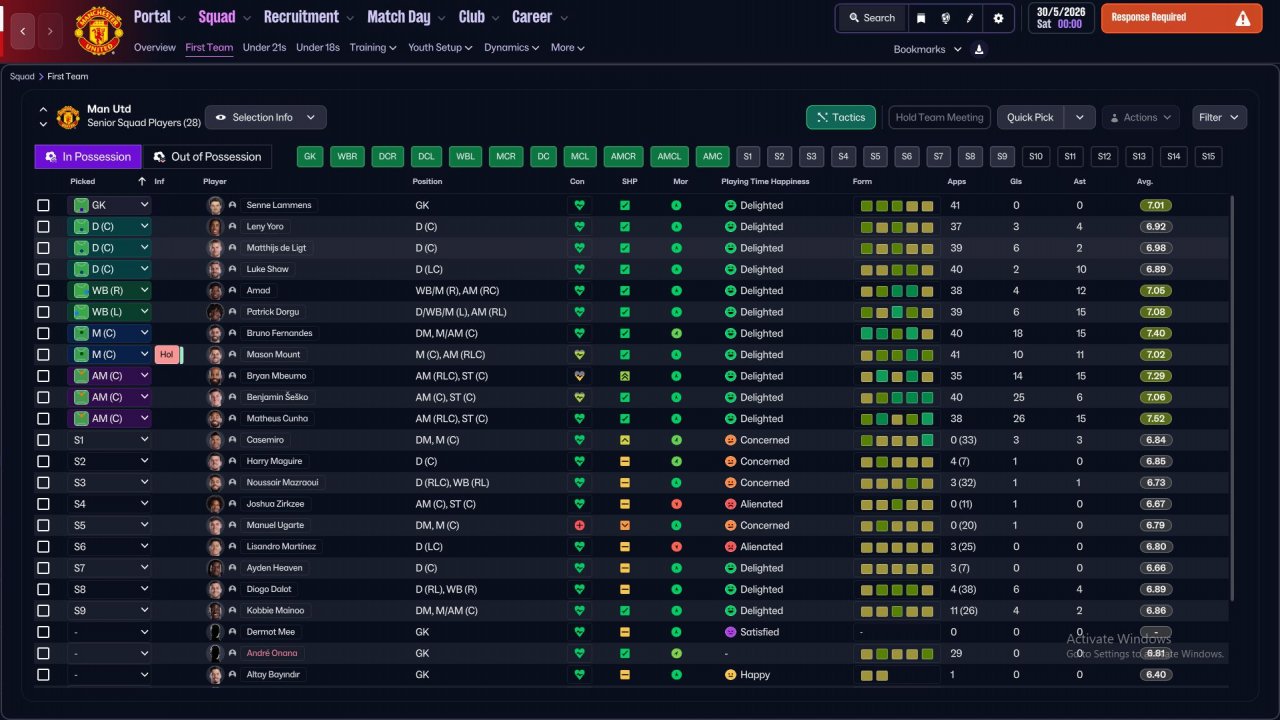Screen dimensions: 1280x720
Task: Click the info icon beside Bruno Fernandes
Action: coord(232,333)
